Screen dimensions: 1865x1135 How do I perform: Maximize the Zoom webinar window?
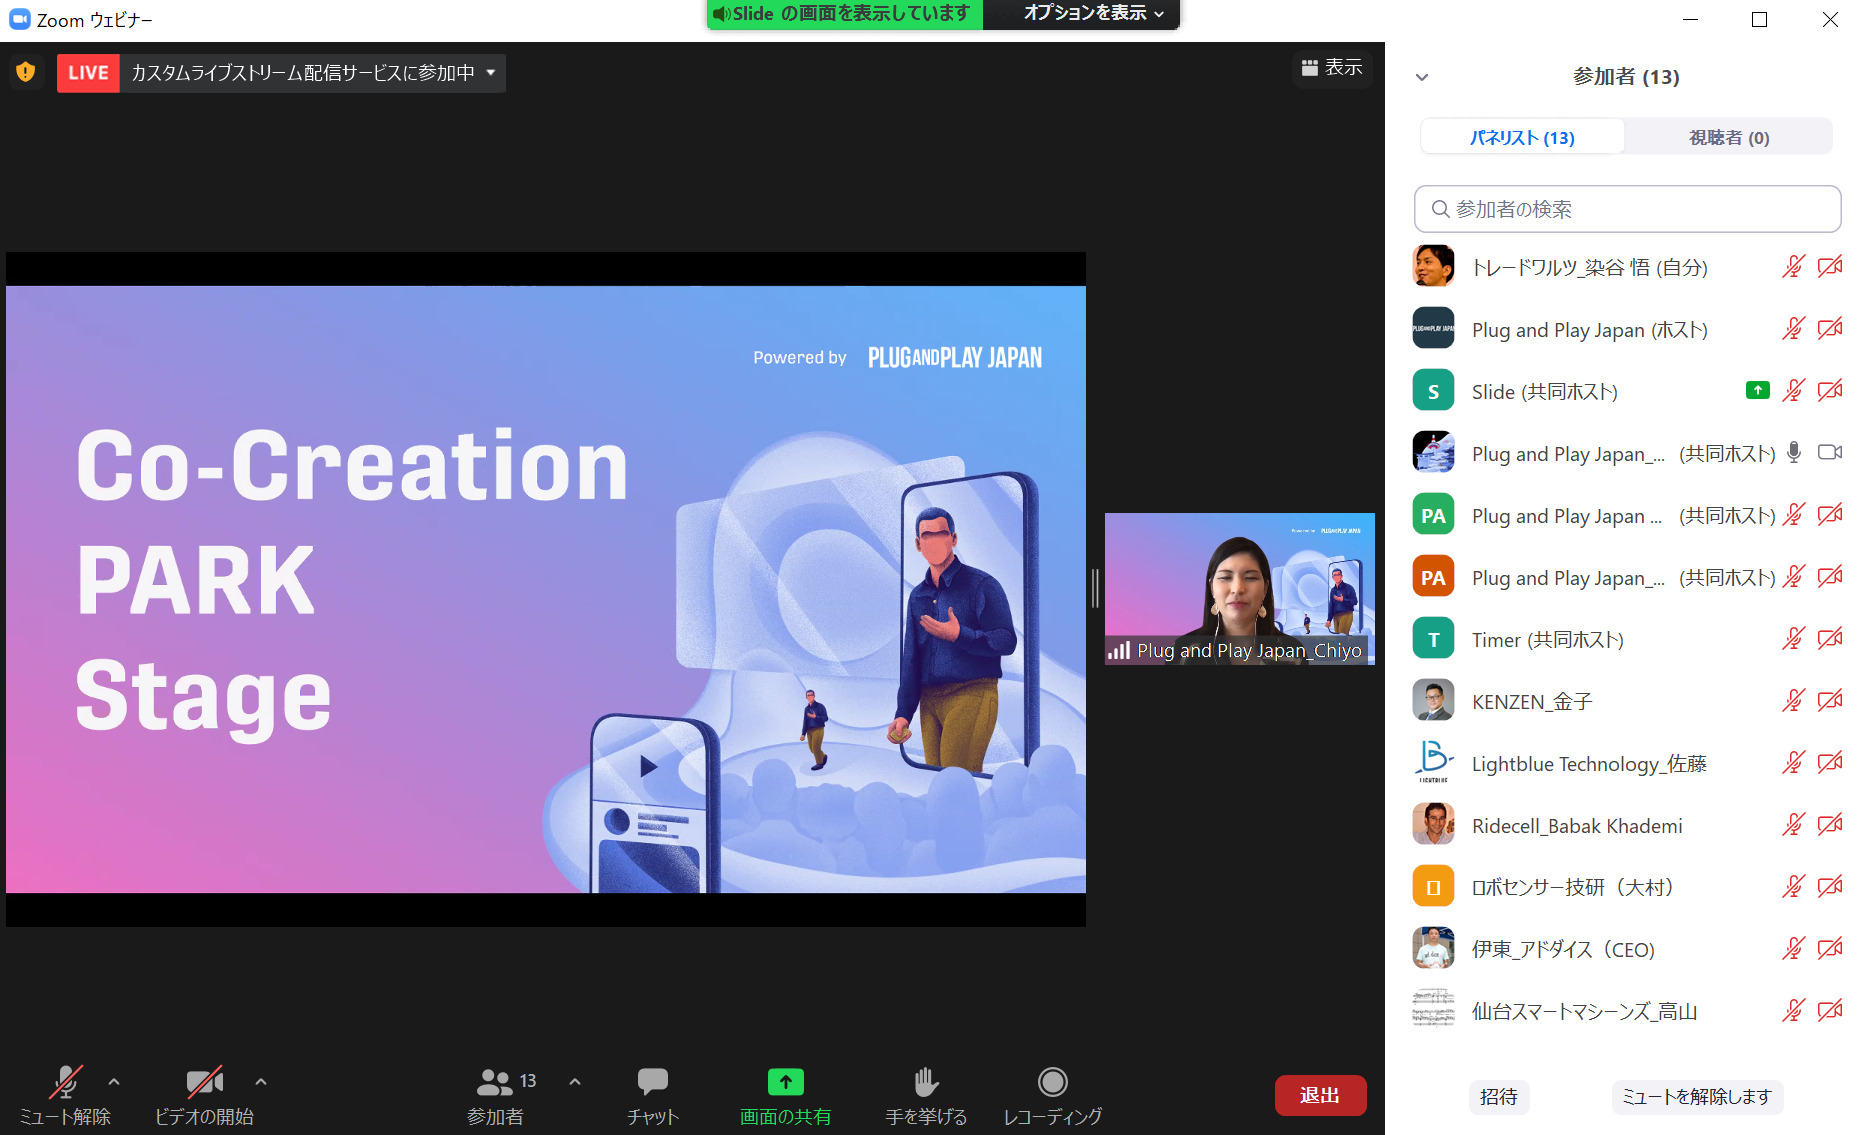click(1760, 19)
